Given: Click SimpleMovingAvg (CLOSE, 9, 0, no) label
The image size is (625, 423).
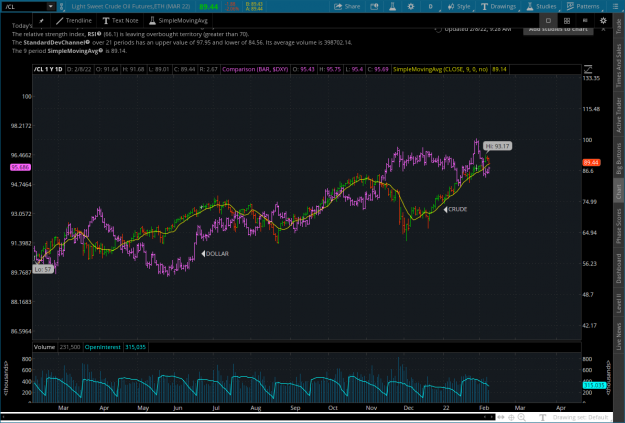Looking at the screenshot, I should click(440, 69).
